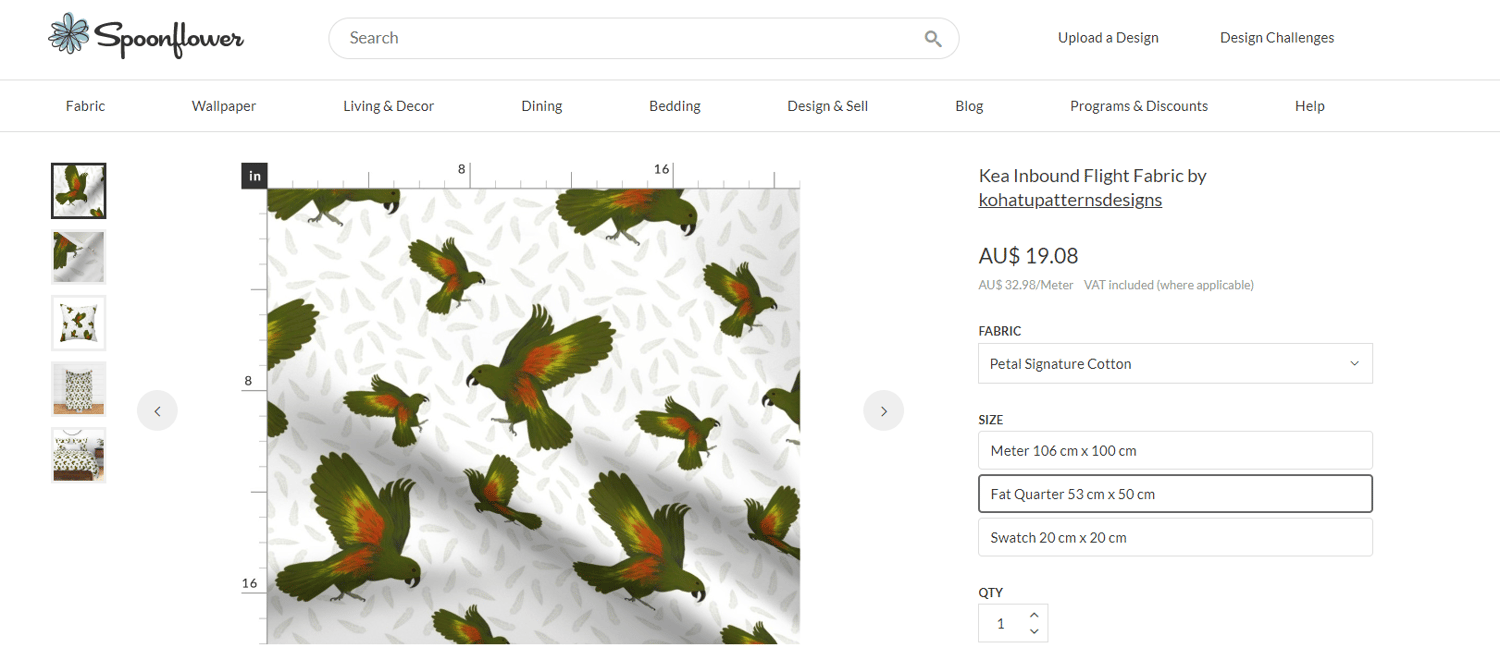Open Upload a Design link
The width and height of the screenshot is (1500, 660).
1108,38
